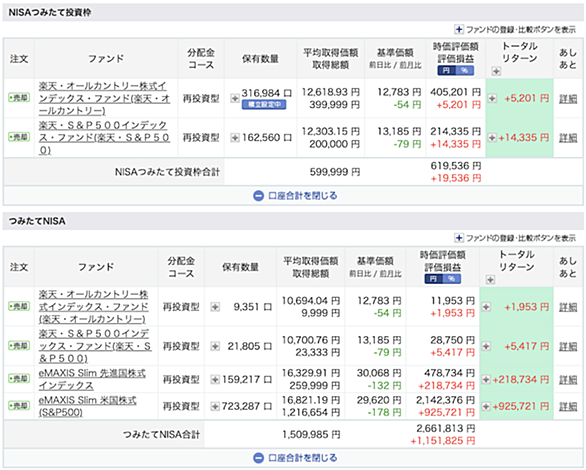Select the +1,151,825 円 total gain
This screenshot has height=470, width=586.
[442, 441]
